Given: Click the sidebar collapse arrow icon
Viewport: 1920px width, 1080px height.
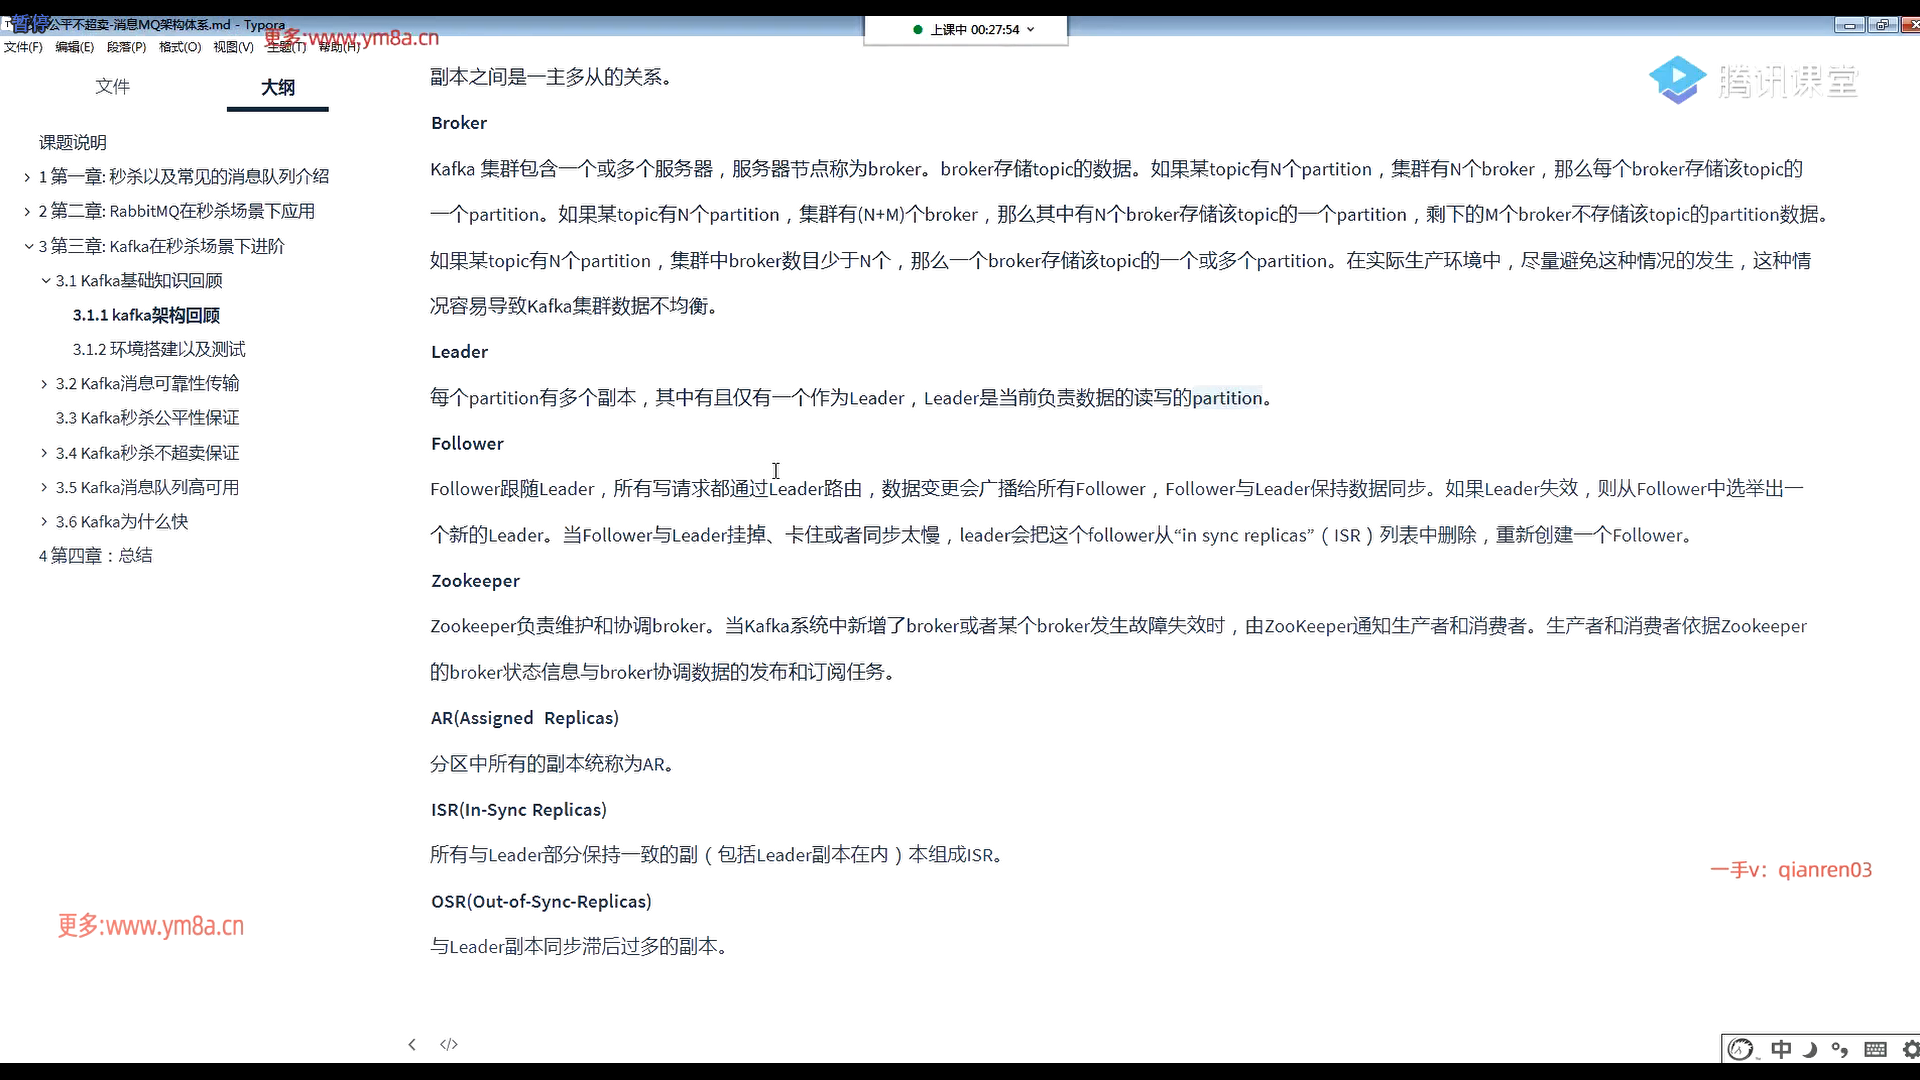Looking at the screenshot, I should 412,1044.
